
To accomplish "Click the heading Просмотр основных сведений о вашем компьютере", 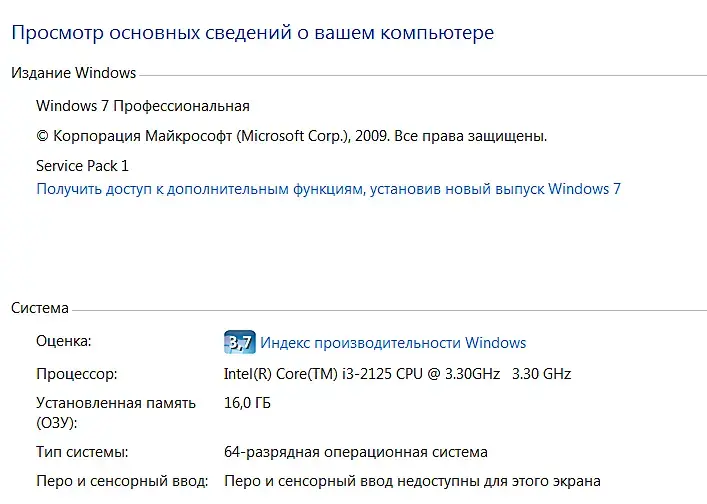I will (252, 33).
